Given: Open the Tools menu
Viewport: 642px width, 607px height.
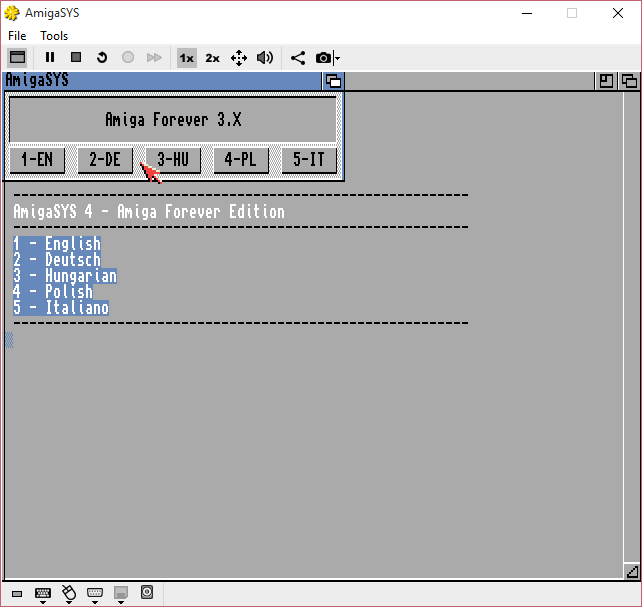Looking at the screenshot, I should coord(54,36).
